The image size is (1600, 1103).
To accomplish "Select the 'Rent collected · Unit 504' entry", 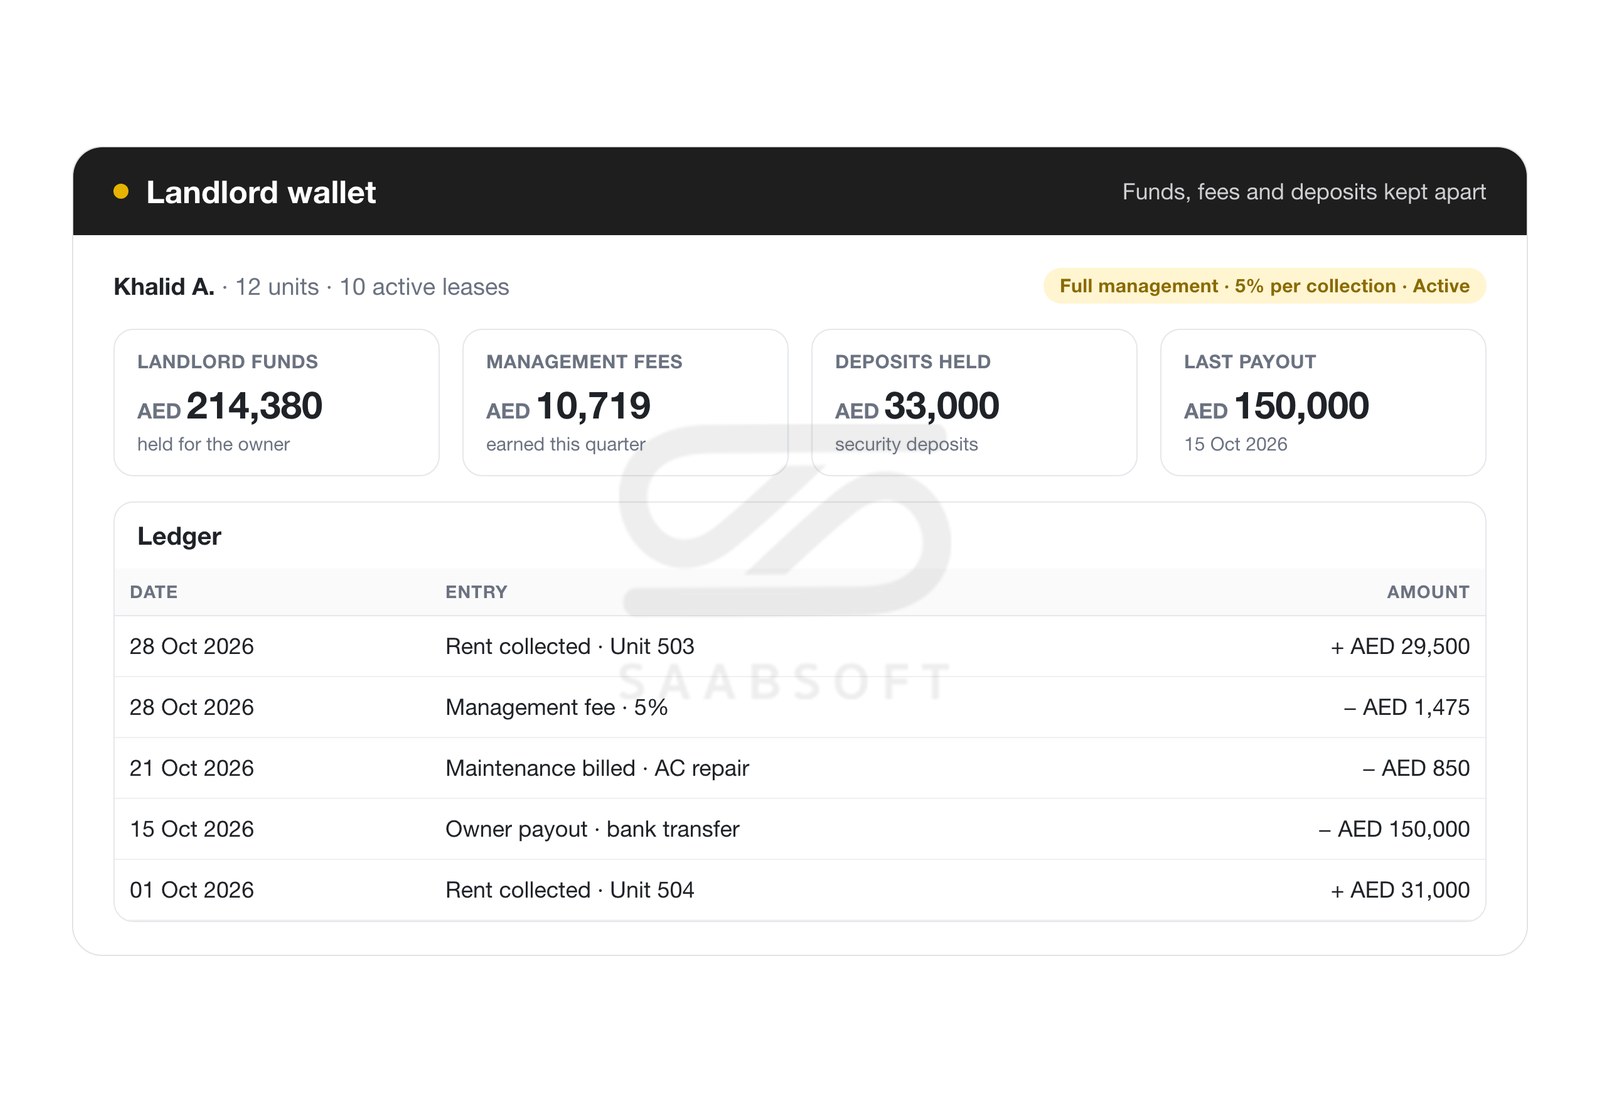I will click(570, 890).
